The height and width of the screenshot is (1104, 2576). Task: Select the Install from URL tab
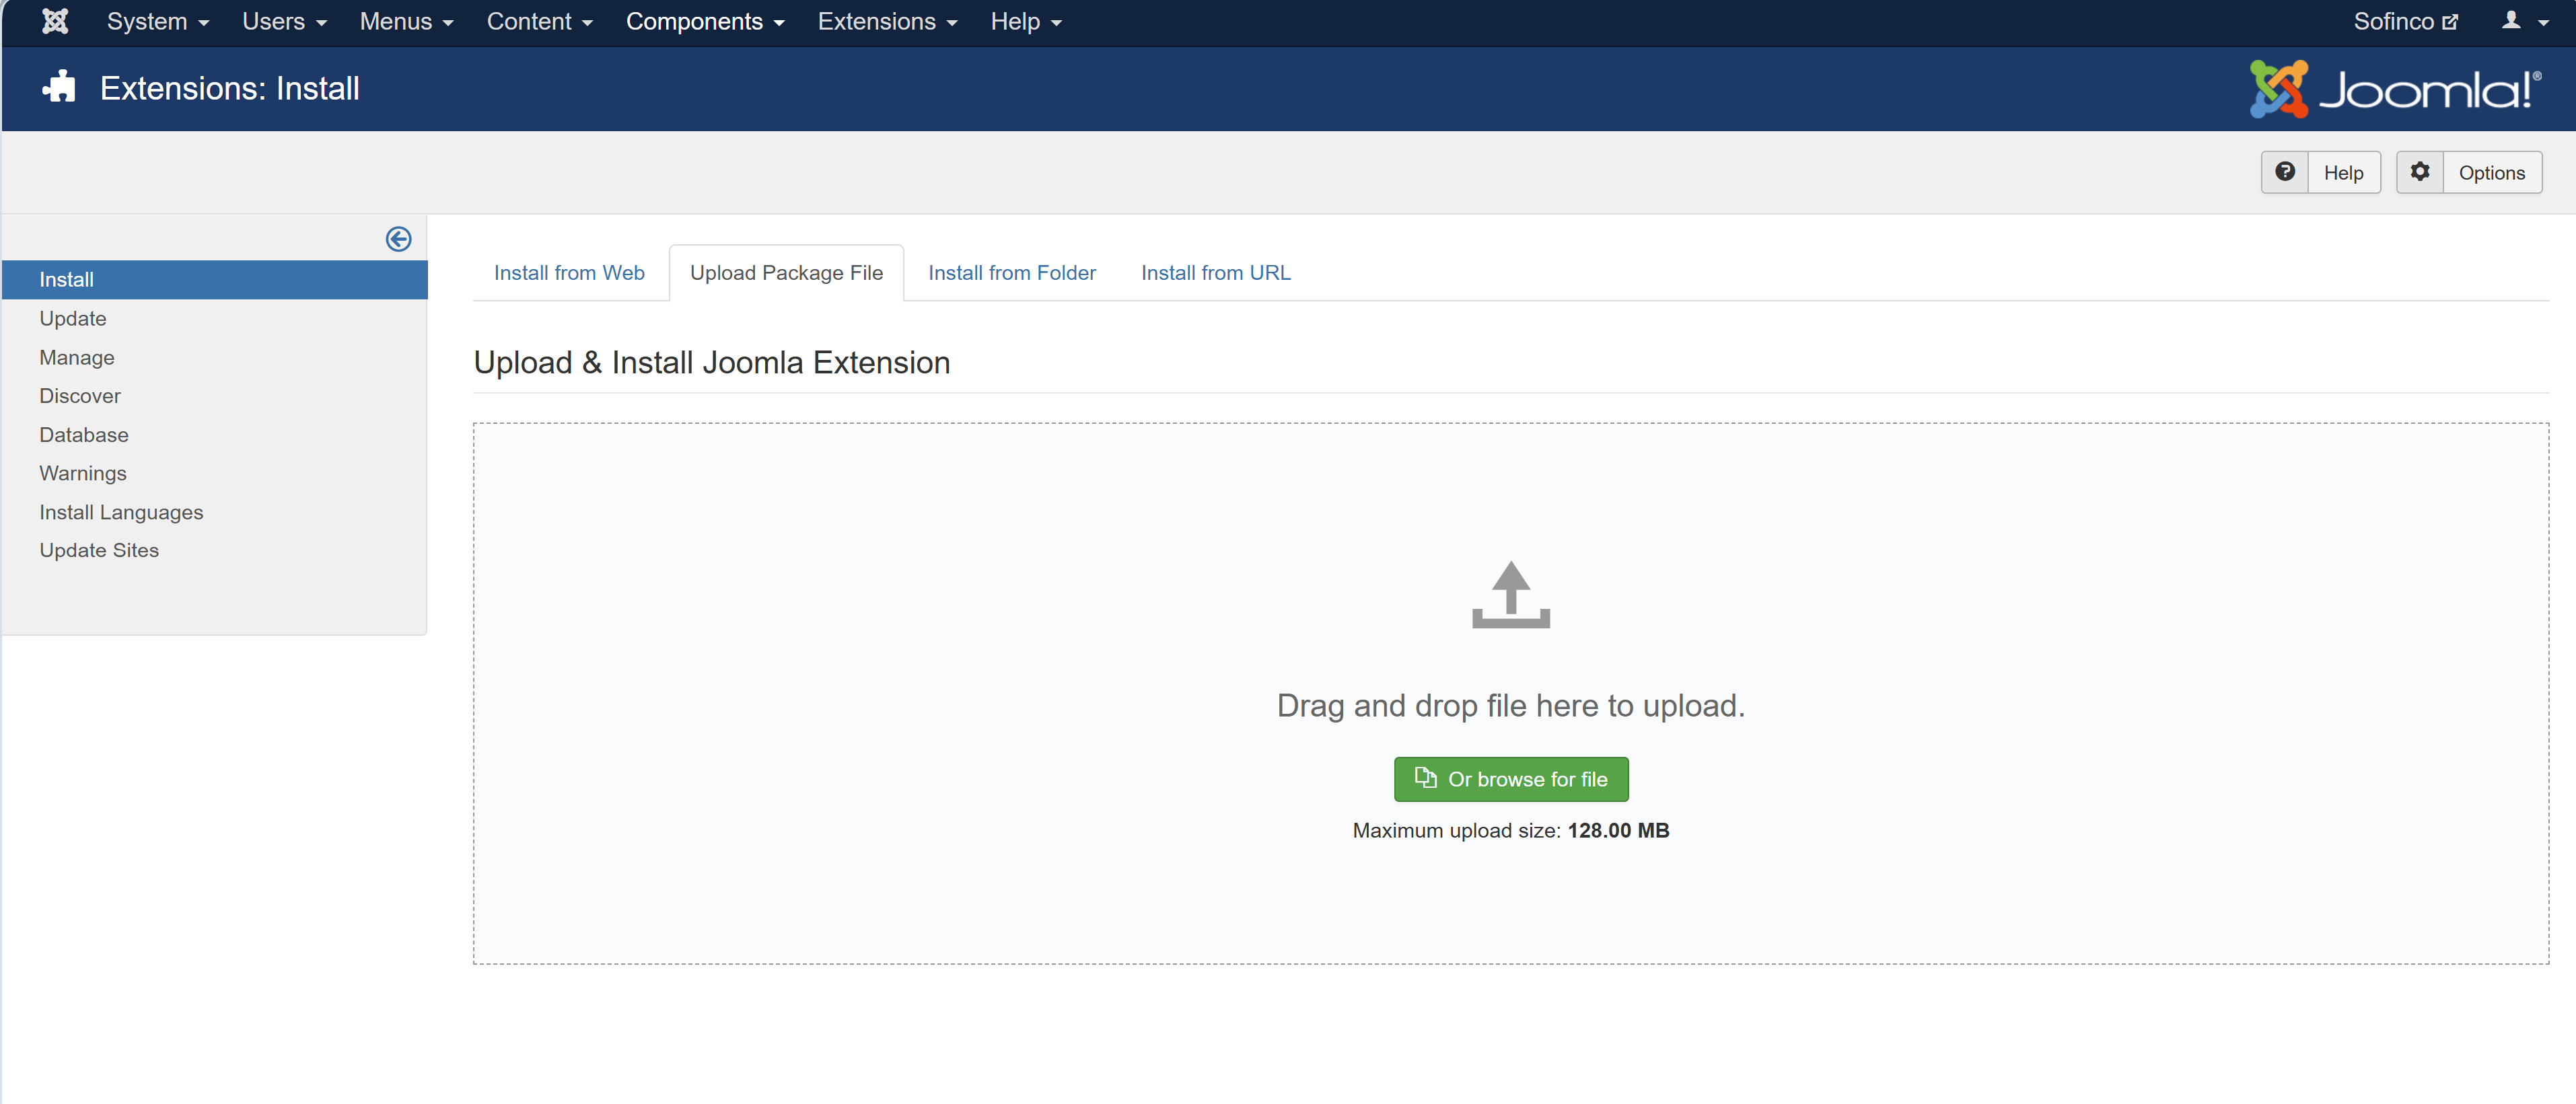[1215, 273]
